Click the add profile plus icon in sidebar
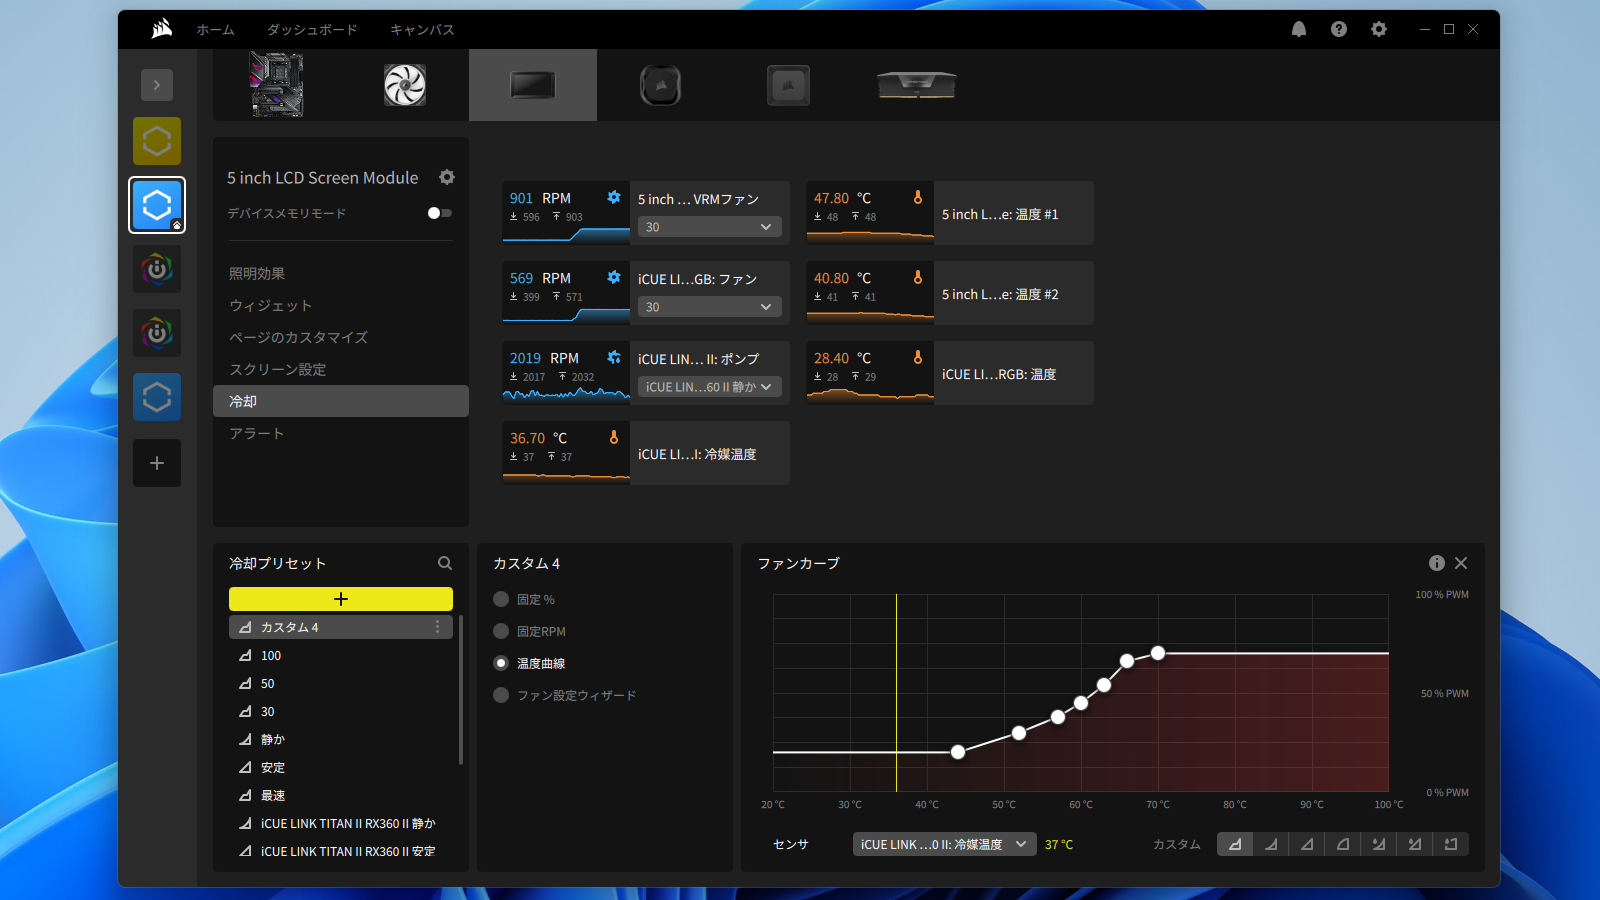This screenshot has width=1600, height=900. click(x=157, y=463)
